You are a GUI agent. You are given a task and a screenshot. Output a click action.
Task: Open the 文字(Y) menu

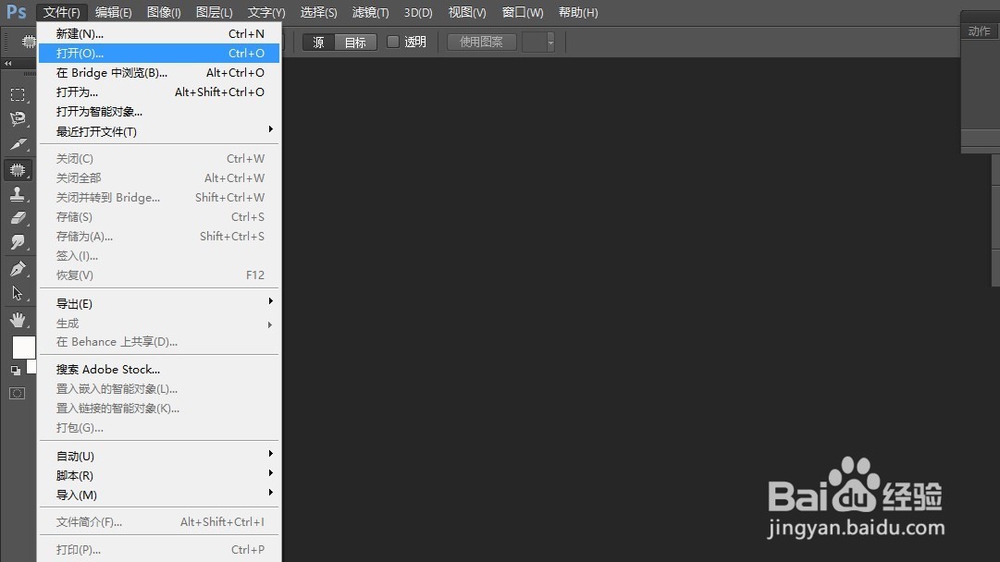point(266,12)
